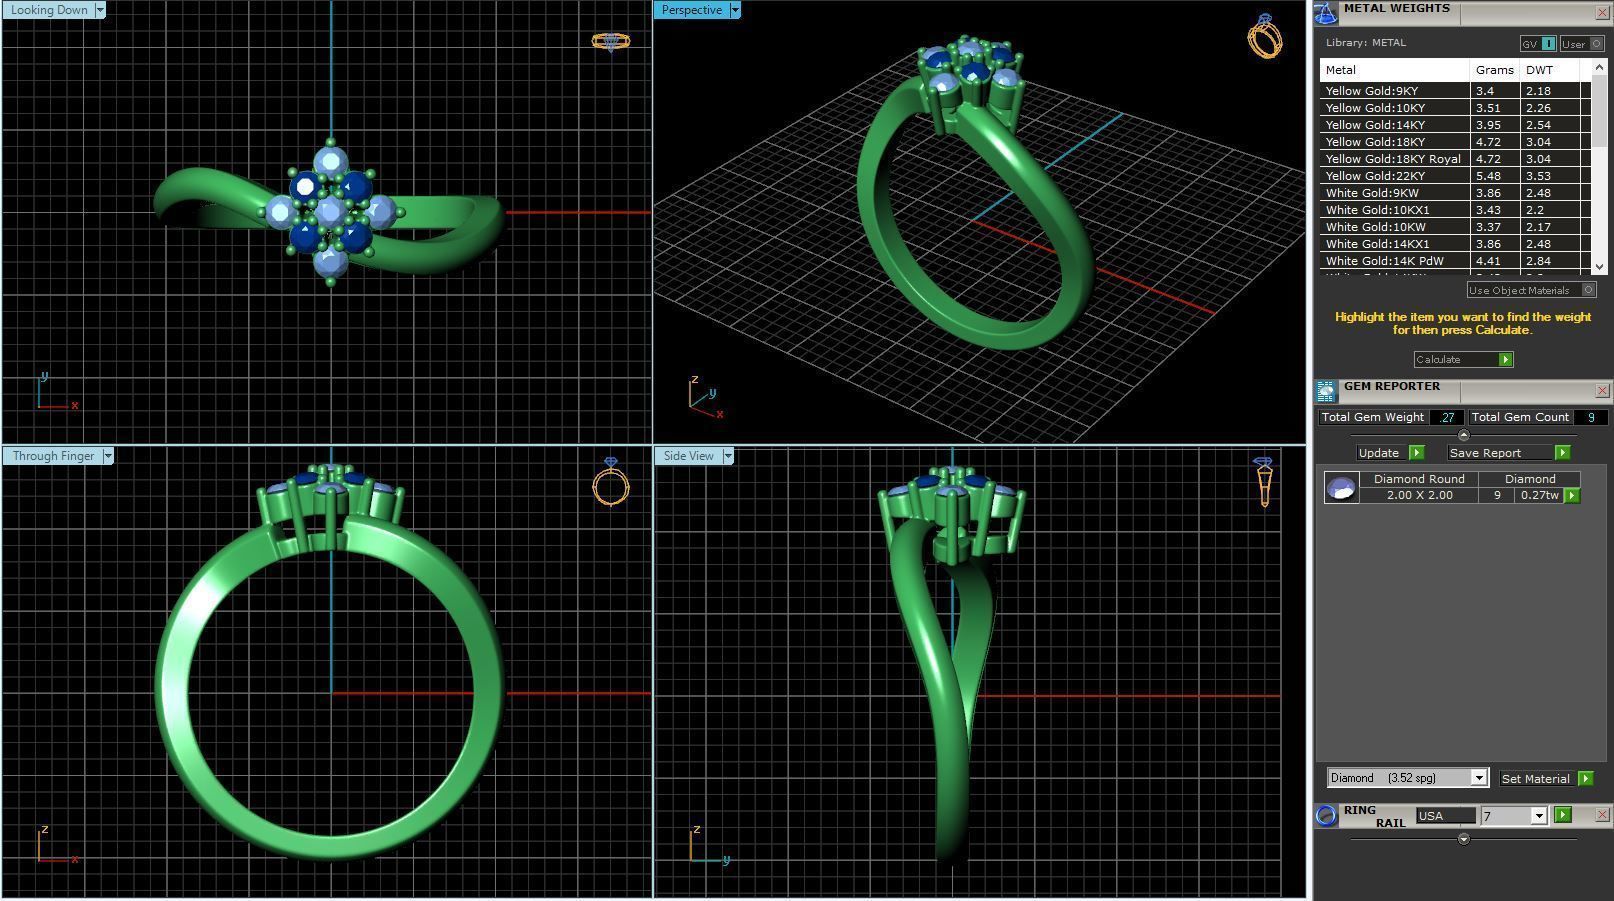Viewport: 1614px width, 901px height.
Task: Open the Diamond (3.52 spg) material dropdown
Action: (1479, 778)
